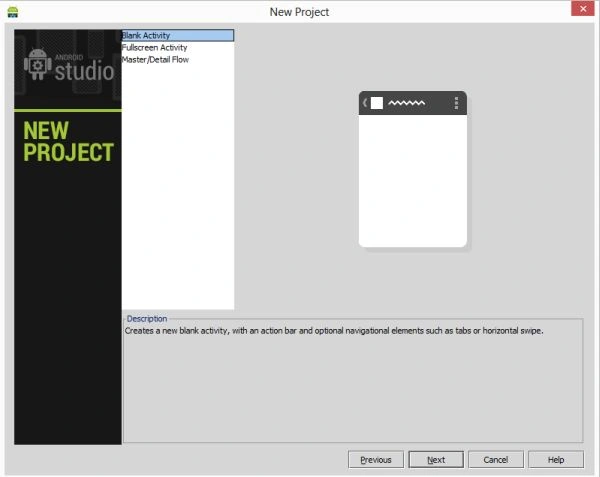Close the New Project dialog

point(583,8)
